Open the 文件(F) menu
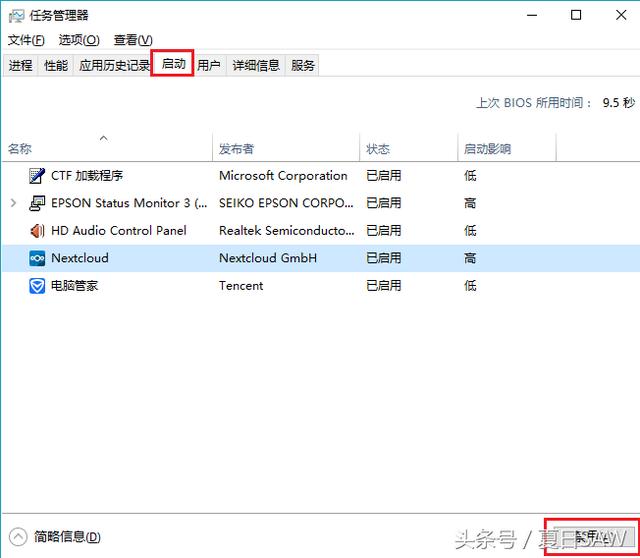640x558 pixels. point(26,40)
